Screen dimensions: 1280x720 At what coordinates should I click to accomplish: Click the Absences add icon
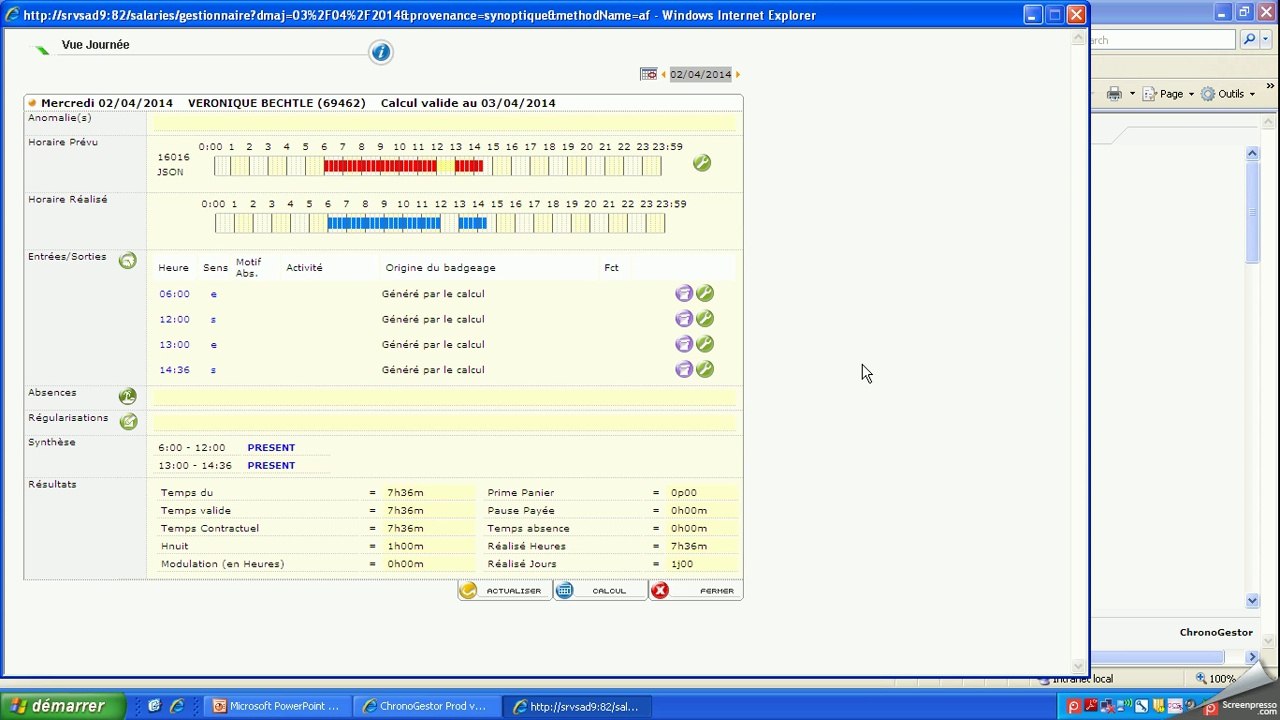tap(127, 396)
